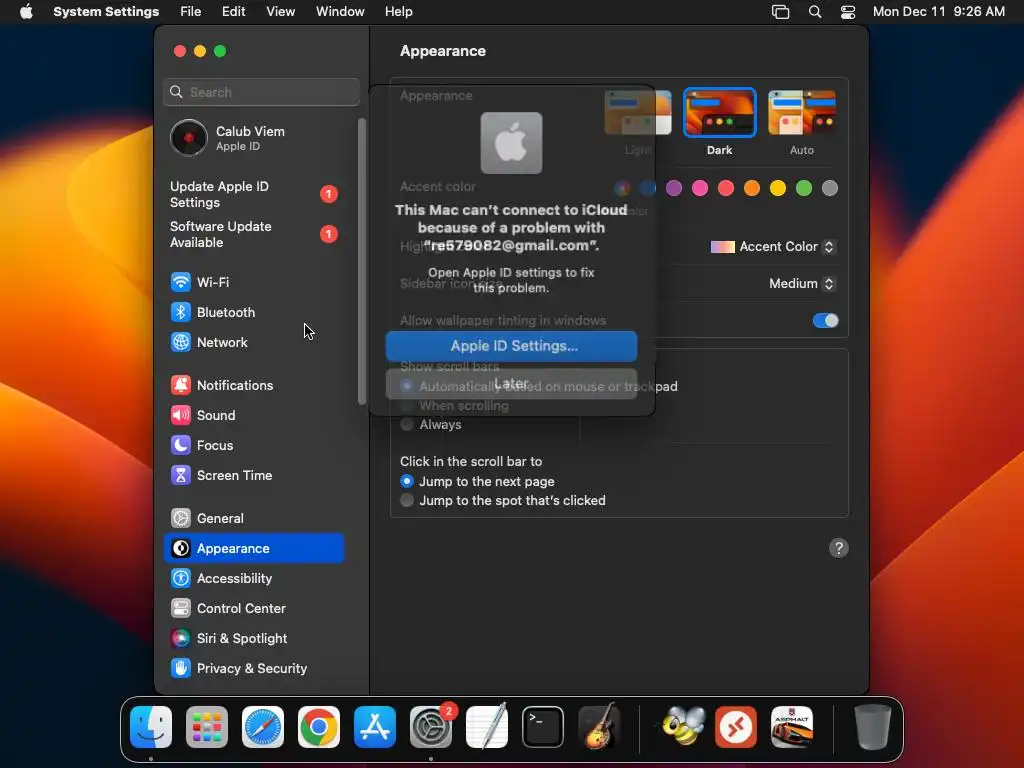The width and height of the screenshot is (1024, 768).
Task: Open Control Center in menu bar
Action: tap(848, 12)
